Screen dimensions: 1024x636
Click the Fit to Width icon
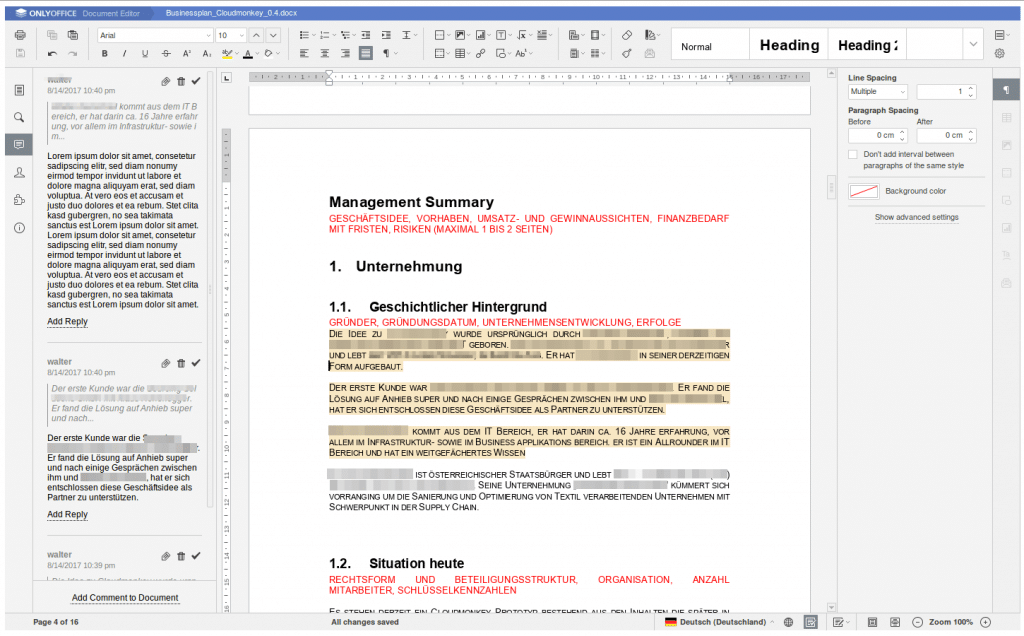pos(895,622)
